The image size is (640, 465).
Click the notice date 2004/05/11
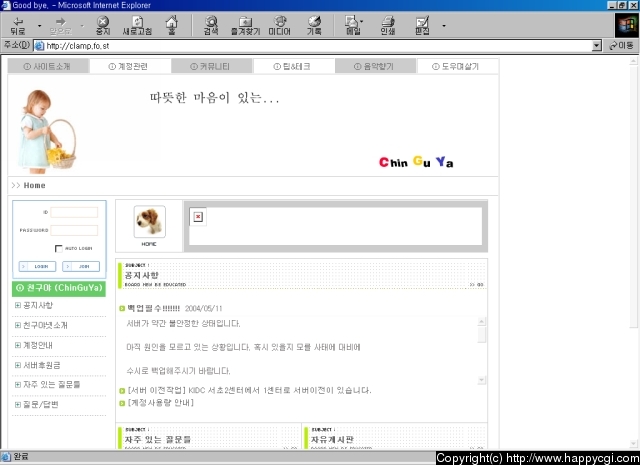203,309
